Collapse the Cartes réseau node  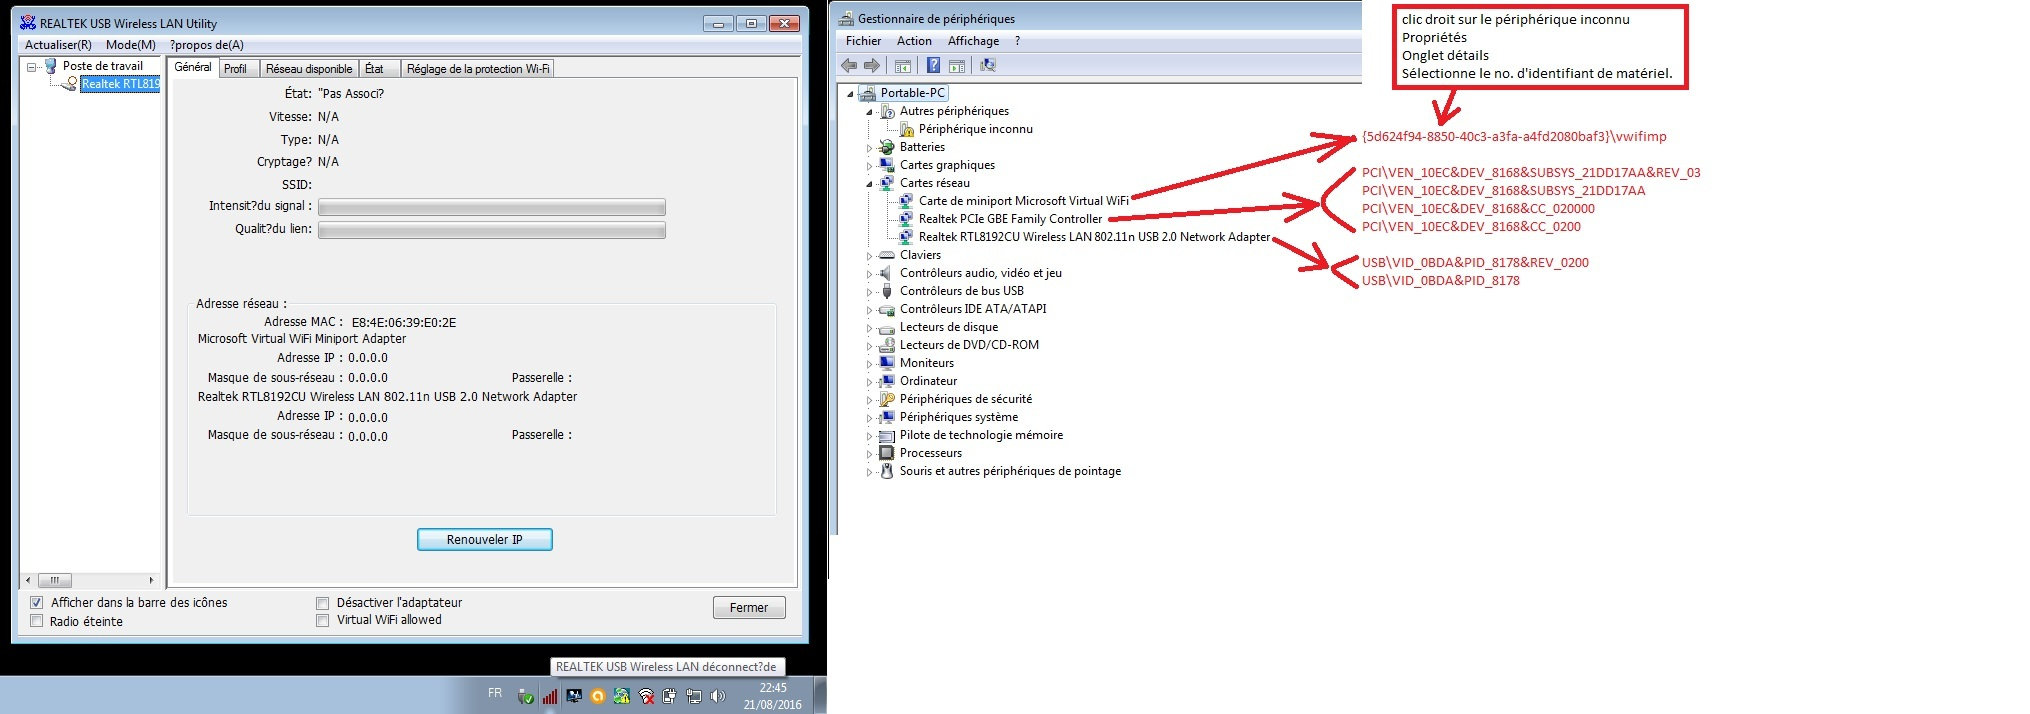click(869, 184)
